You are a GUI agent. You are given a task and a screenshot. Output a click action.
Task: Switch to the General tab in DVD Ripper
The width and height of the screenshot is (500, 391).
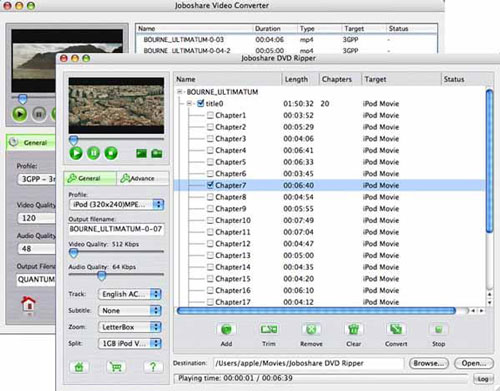(90, 178)
